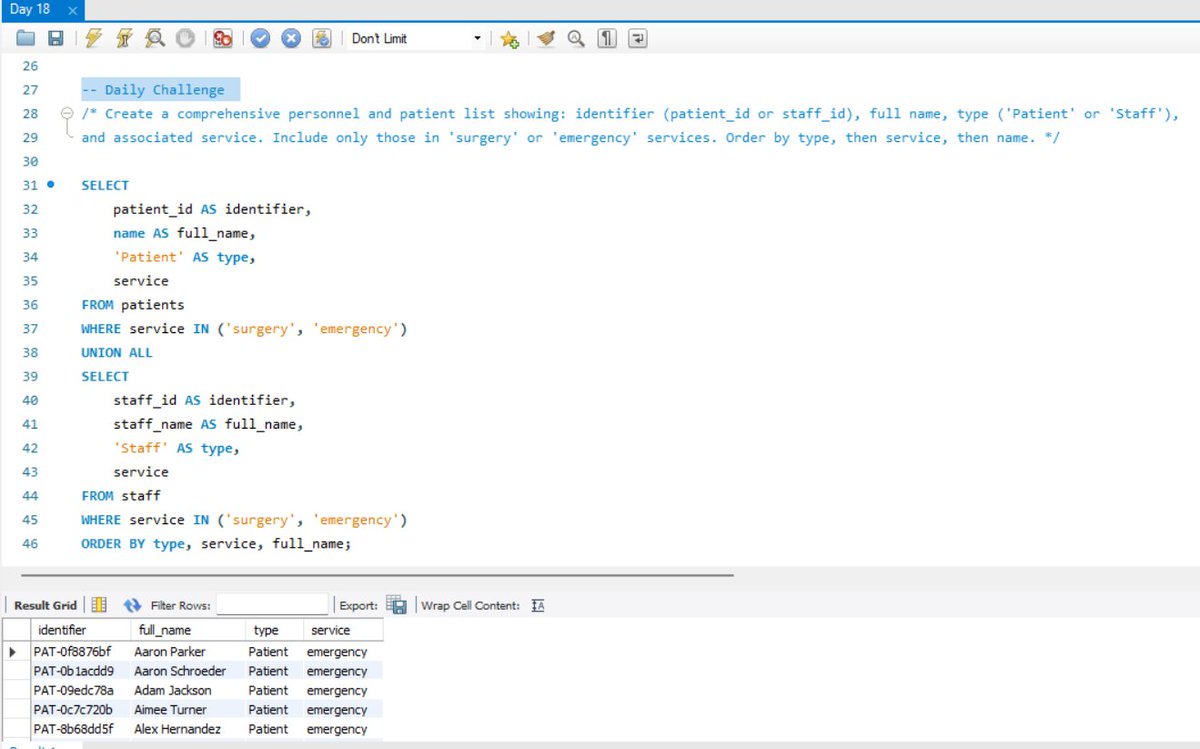Select cell PAT-09edc78a
Image resolution: width=1200 pixels, height=749 pixels.
79,690
